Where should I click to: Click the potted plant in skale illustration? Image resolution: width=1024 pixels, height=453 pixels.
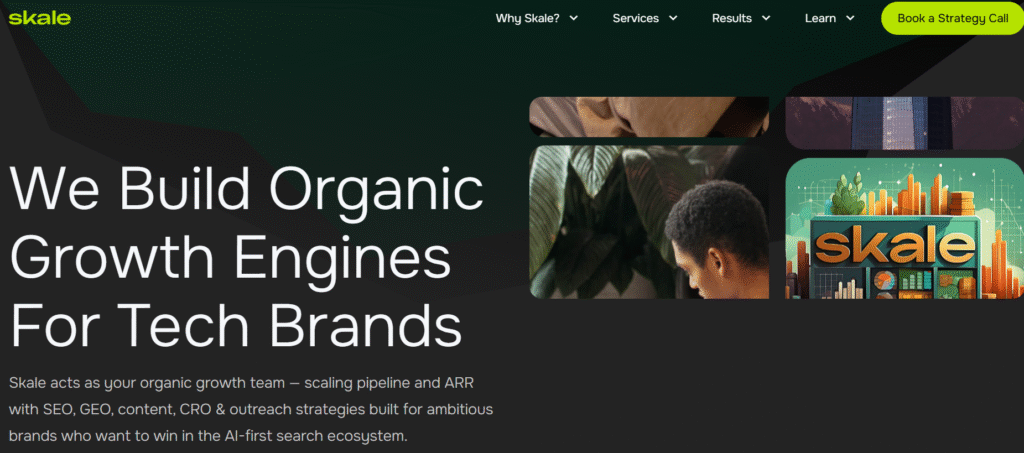848,196
